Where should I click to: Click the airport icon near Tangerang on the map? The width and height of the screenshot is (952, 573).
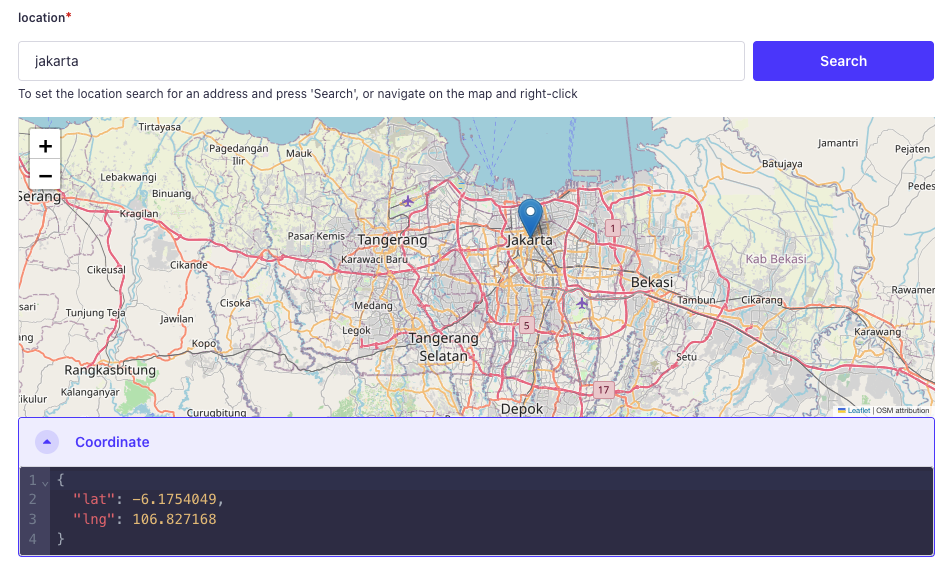(x=408, y=201)
